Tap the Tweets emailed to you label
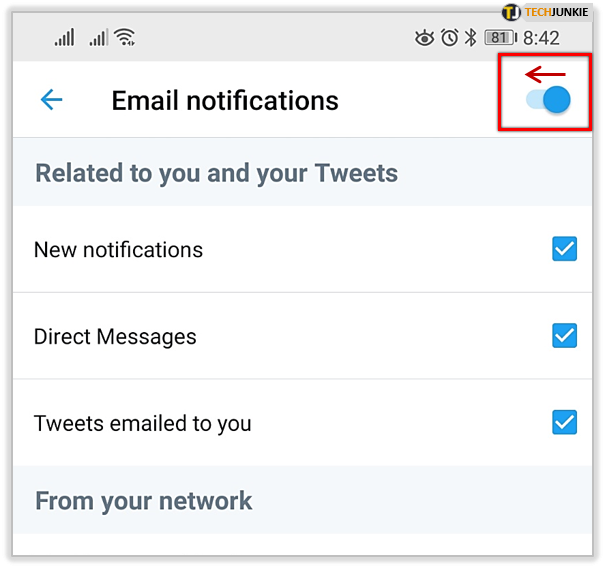 click(143, 424)
